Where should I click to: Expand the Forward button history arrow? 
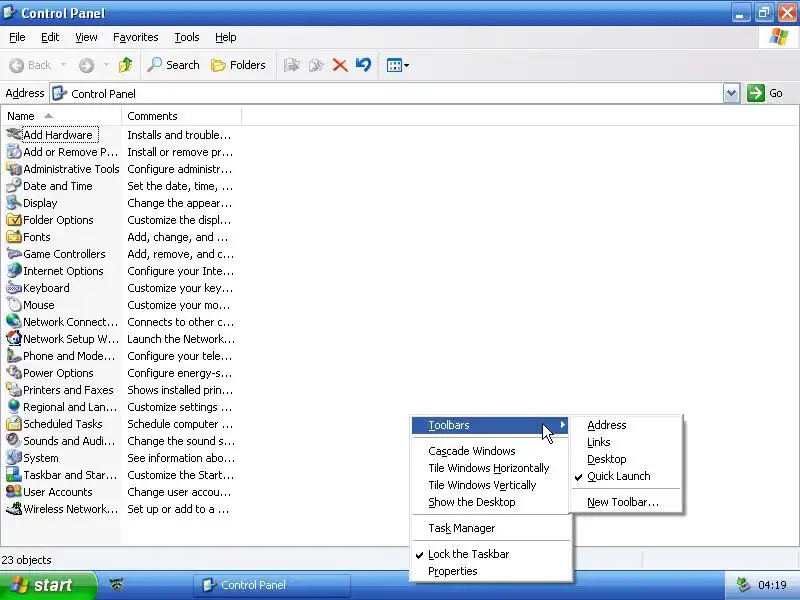106,65
